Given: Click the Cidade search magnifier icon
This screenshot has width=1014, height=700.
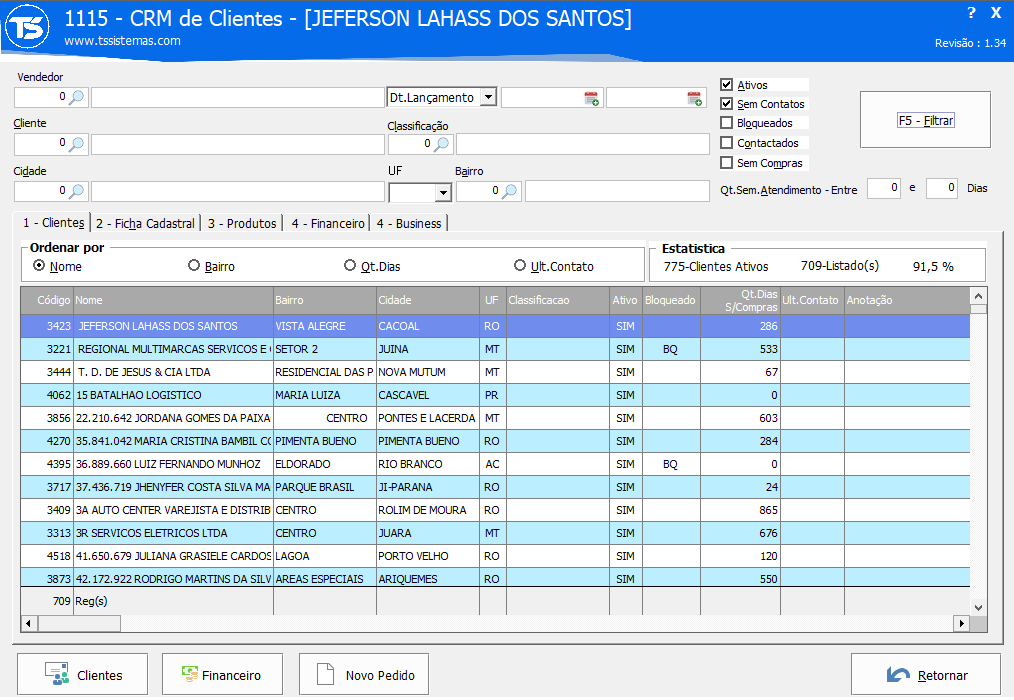Looking at the screenshot, I should point(77,191).
